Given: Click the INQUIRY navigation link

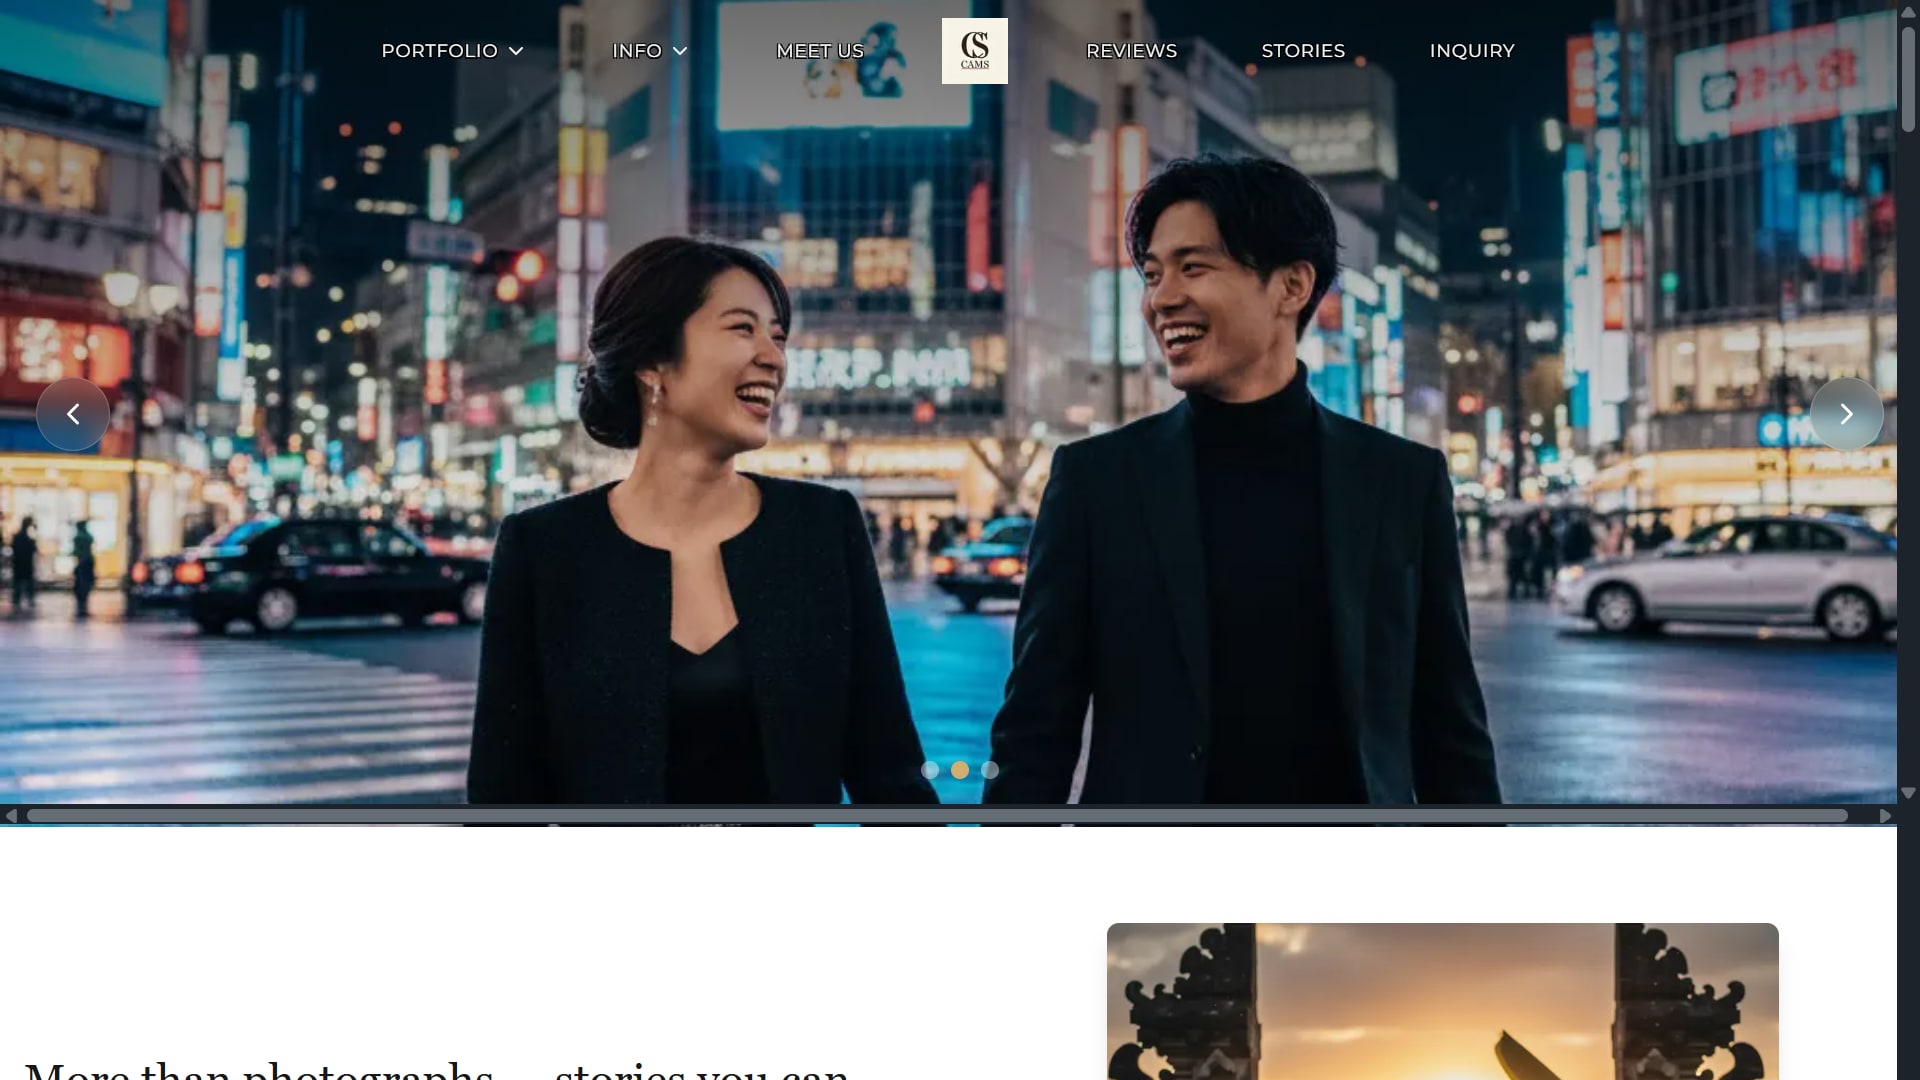Looking at the screenshot, I should 1473,50.
